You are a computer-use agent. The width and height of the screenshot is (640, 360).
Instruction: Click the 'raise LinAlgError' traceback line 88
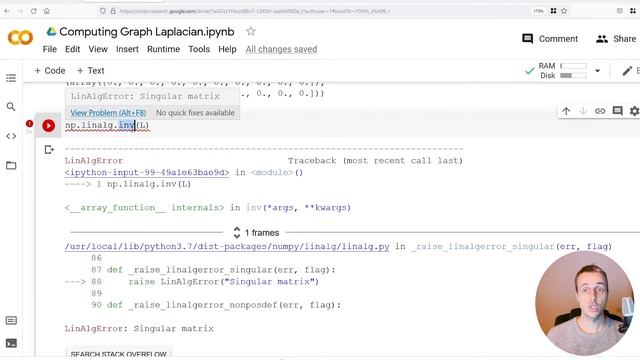tap(224, 282)
